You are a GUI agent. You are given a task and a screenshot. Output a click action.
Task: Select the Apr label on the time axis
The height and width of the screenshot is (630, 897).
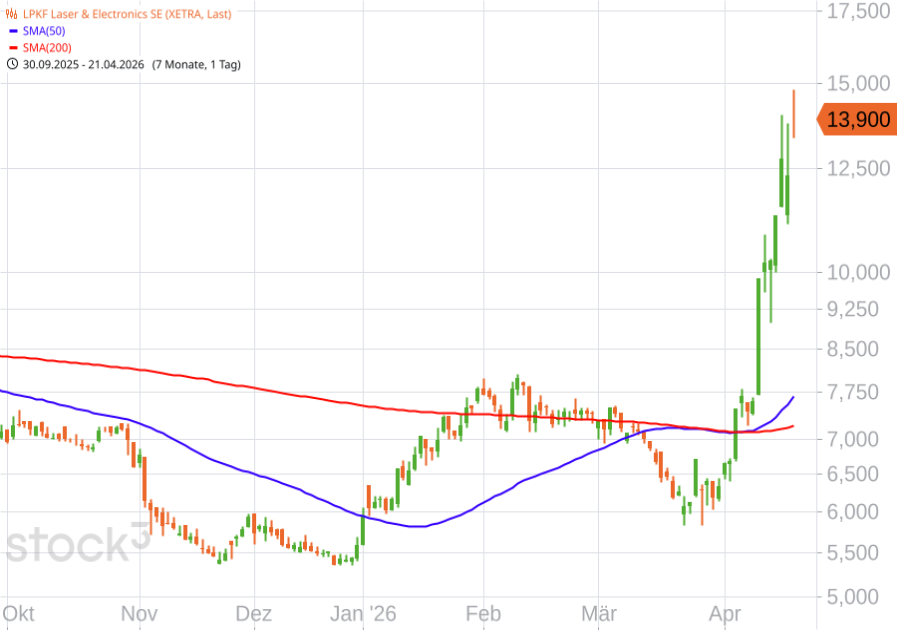click(x=727, y=613)
